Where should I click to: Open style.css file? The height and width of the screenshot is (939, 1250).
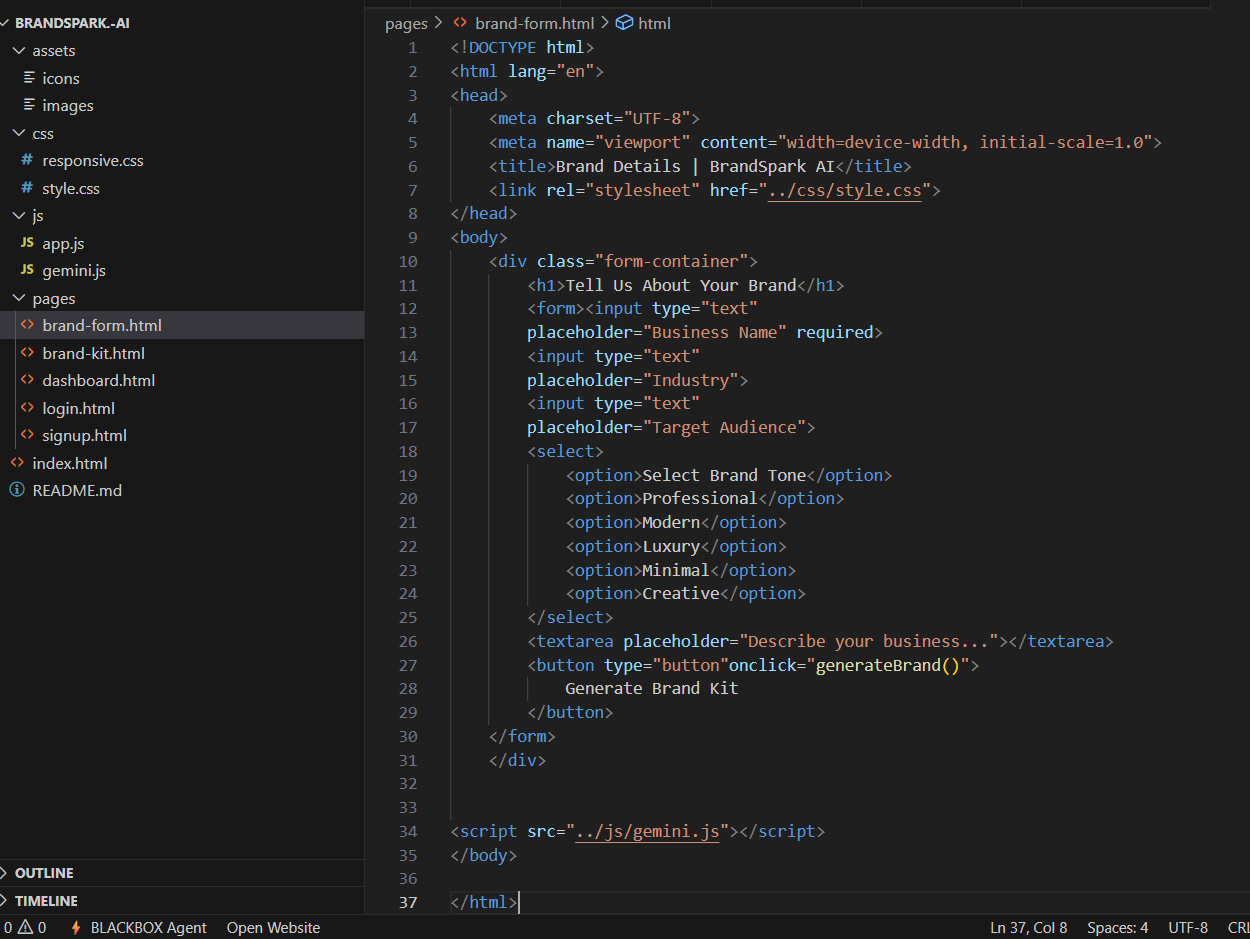click(71, 188)
